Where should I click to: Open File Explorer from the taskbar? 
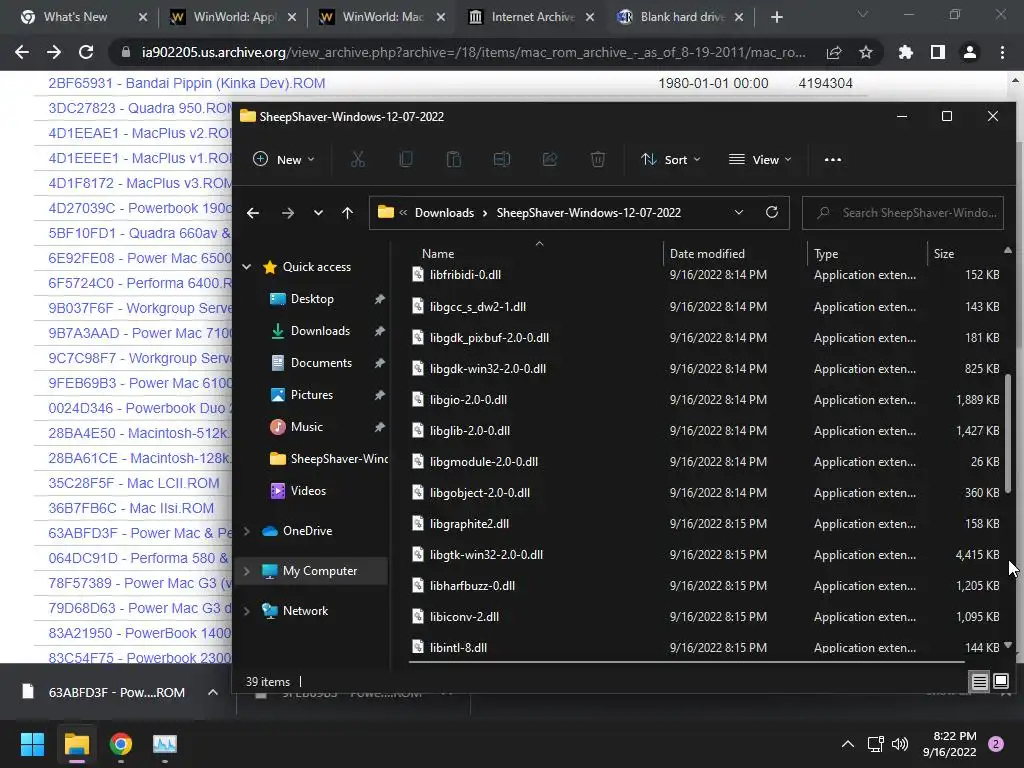(x=77, y=744)
